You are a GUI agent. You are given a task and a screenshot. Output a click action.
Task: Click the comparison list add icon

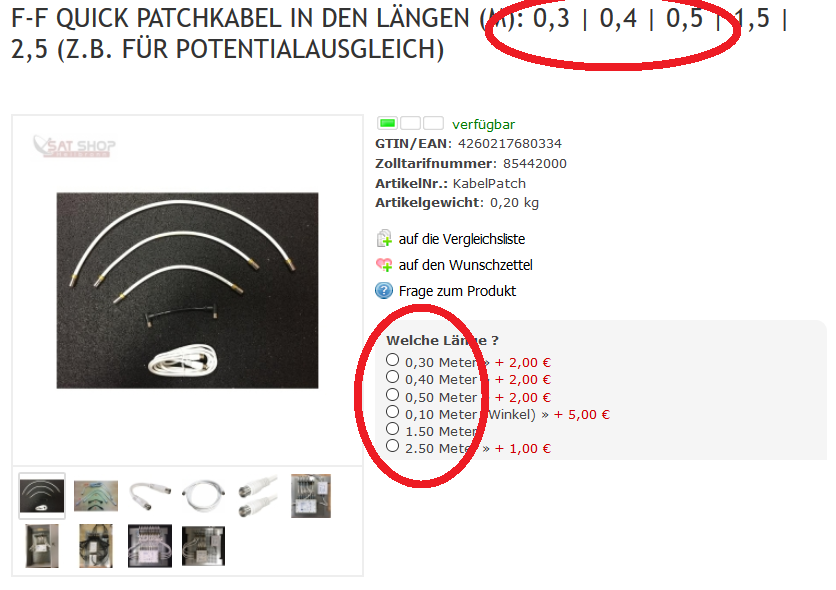tap(384, 239)
